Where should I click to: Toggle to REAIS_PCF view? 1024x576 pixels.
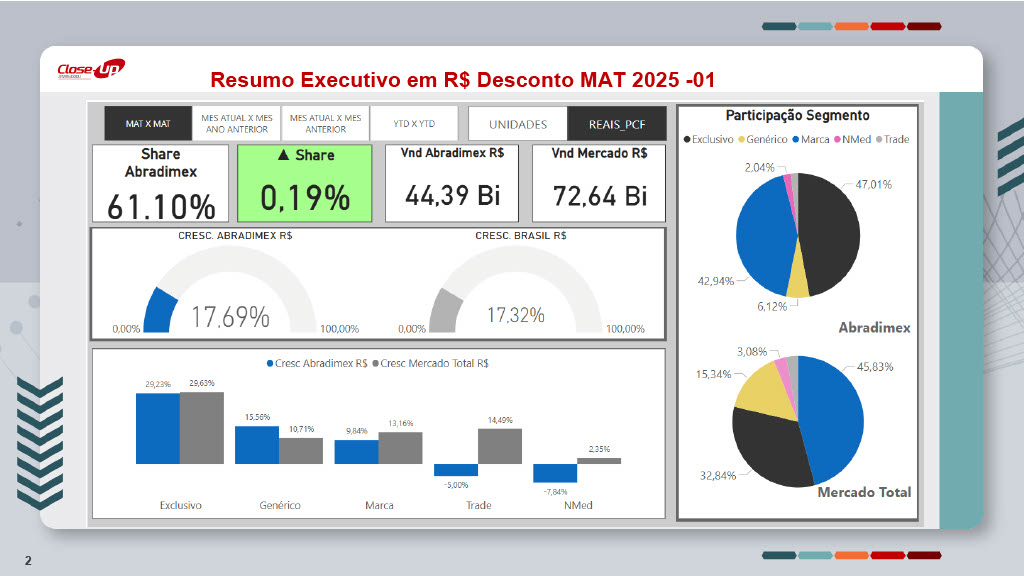pos(616,124)
